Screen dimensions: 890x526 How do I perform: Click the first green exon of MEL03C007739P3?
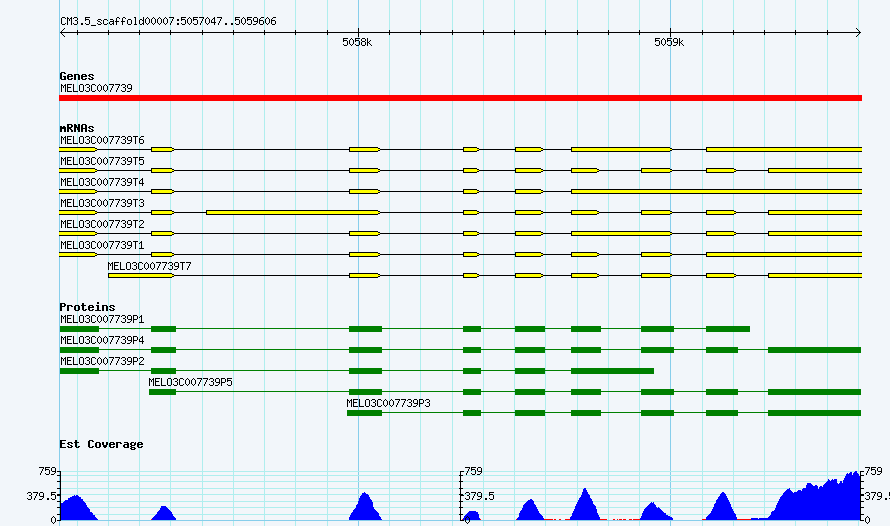364,413
